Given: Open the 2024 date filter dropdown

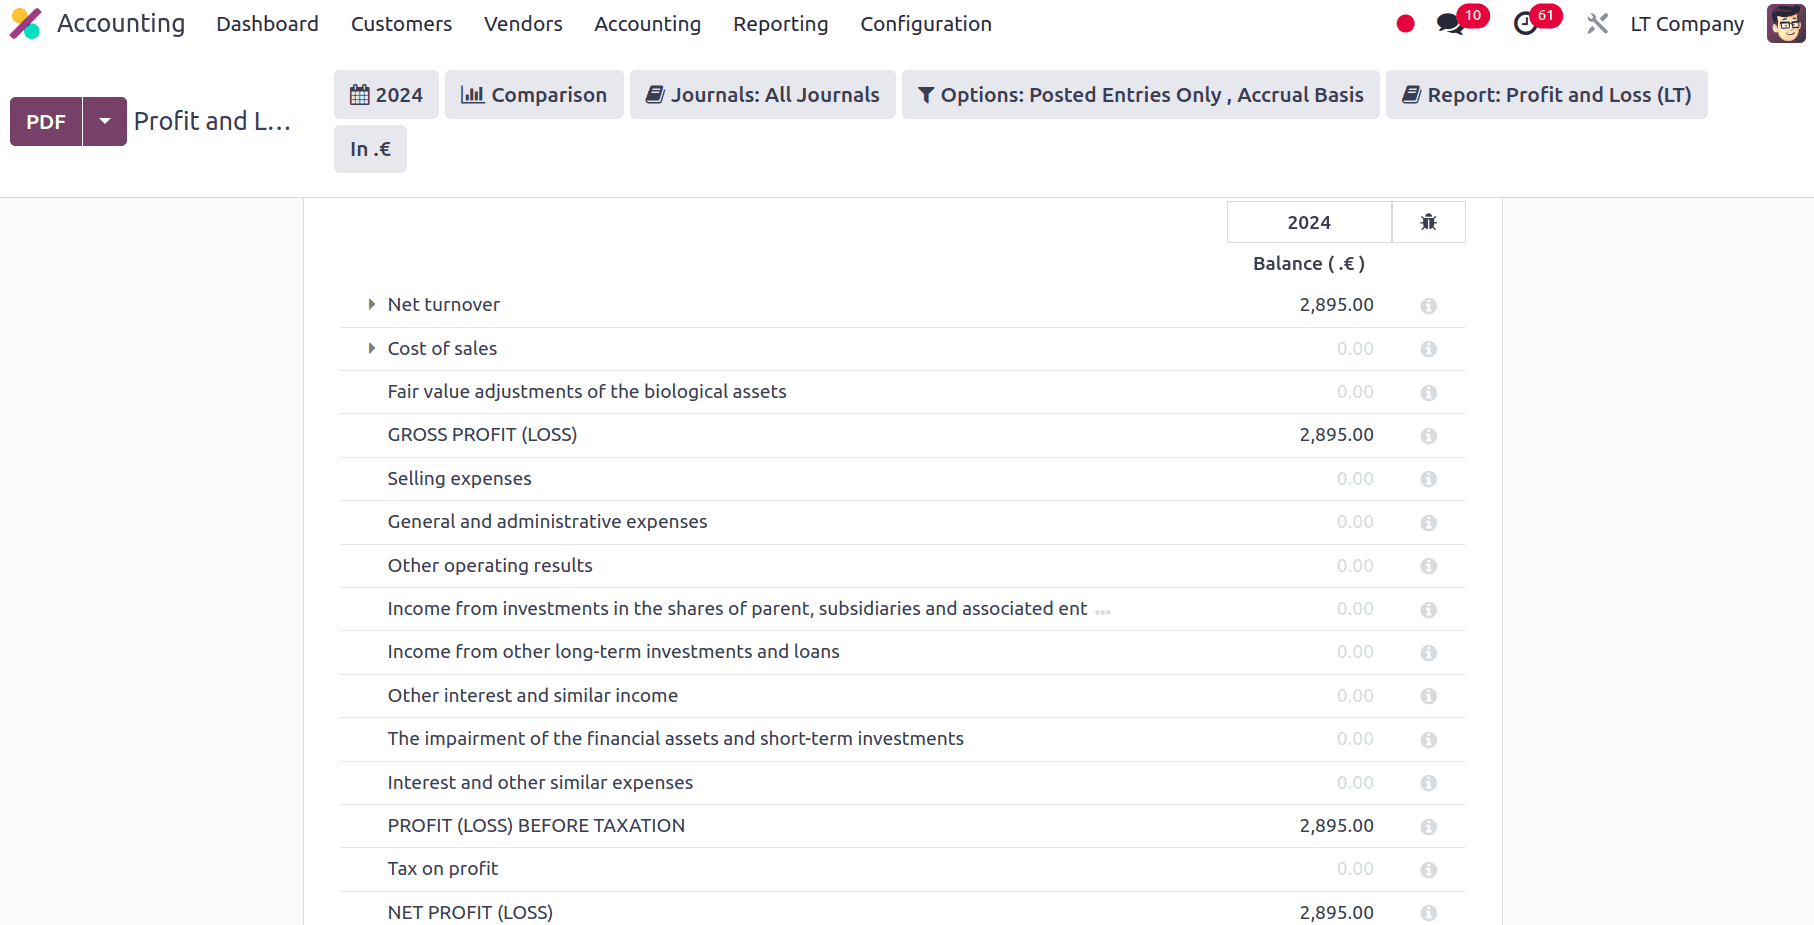Looking at the screenshot, I should click(386, 95).
